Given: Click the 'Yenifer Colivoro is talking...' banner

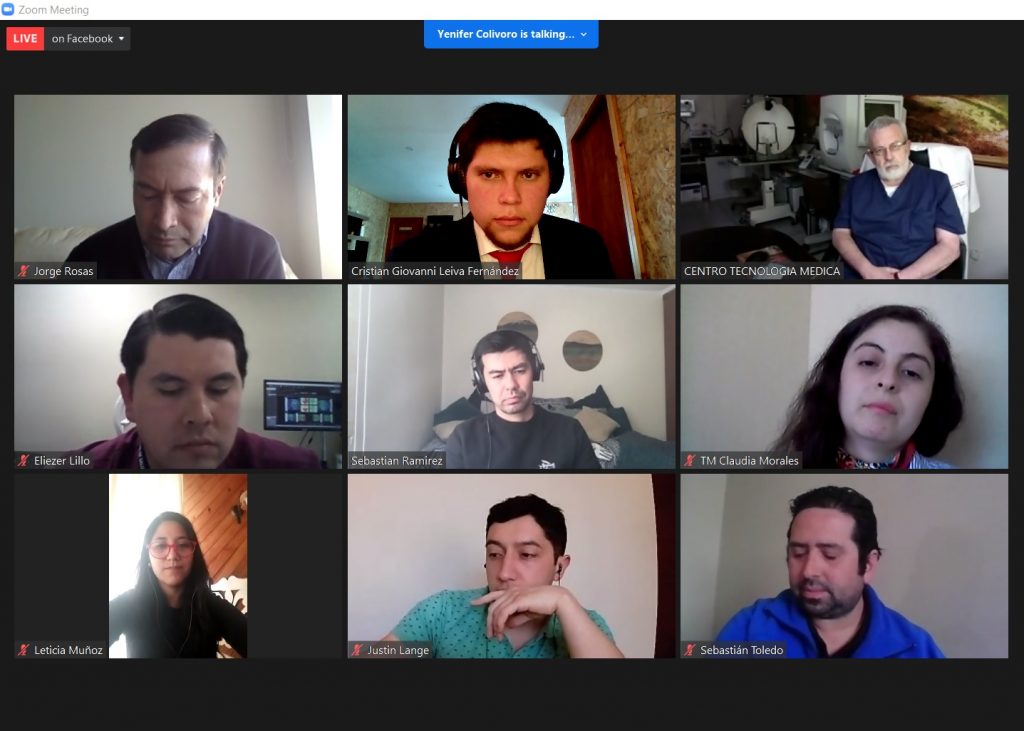Looking at the screenshot, I should [511, 34].
